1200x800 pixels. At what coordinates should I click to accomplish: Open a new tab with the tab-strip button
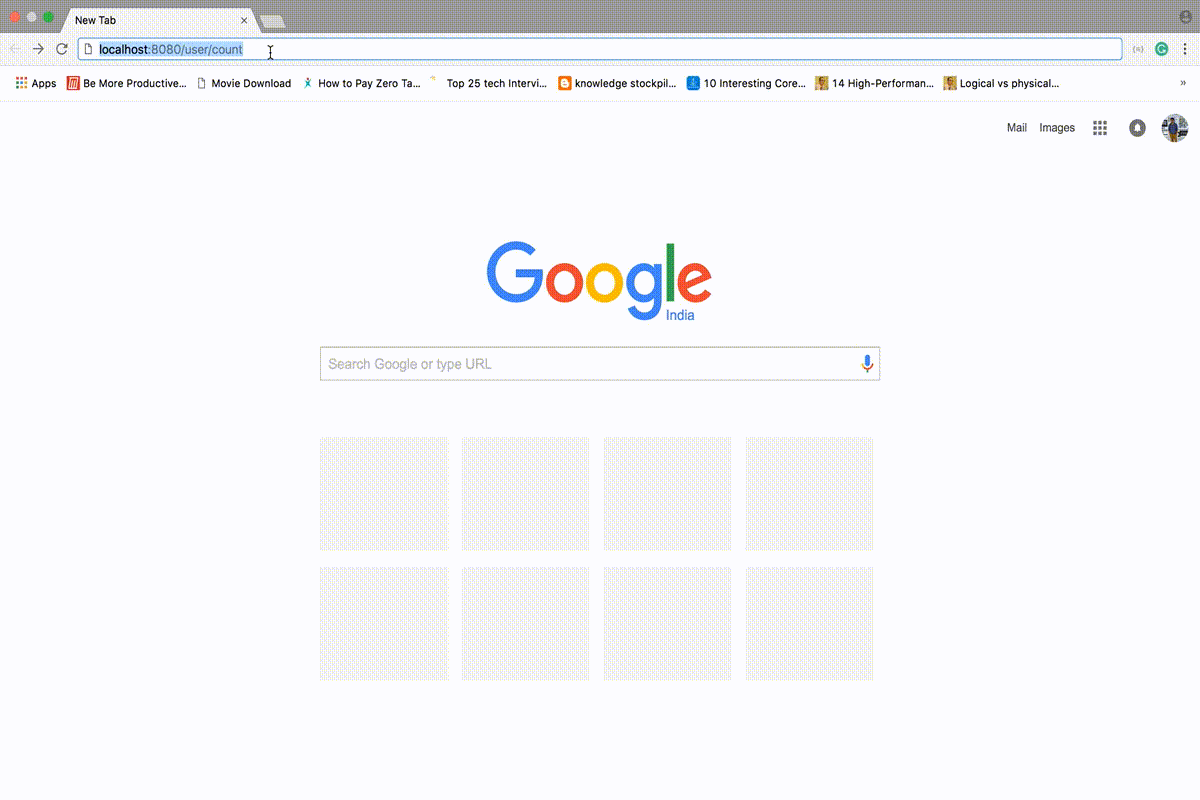[x=272, y=21]
